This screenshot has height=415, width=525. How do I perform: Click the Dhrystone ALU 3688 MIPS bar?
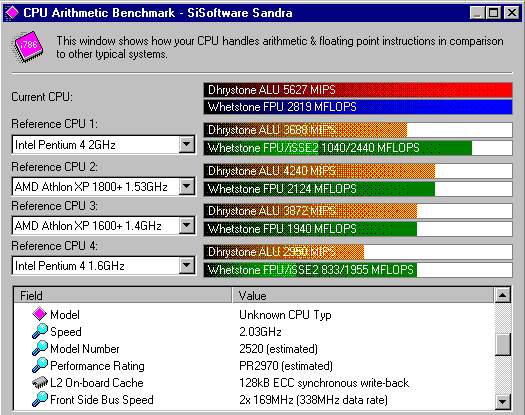(358, 130)
